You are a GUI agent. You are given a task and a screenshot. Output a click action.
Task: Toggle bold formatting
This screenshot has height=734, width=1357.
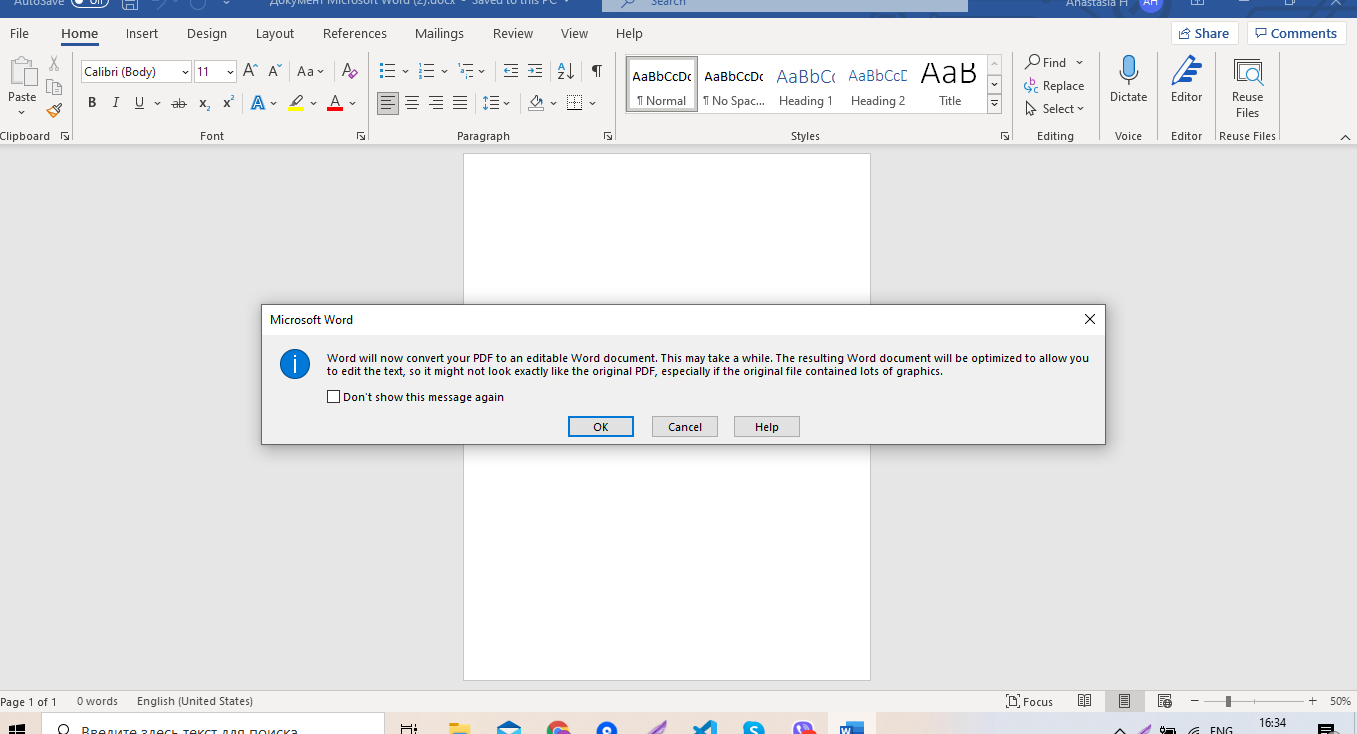pos(91,102)
